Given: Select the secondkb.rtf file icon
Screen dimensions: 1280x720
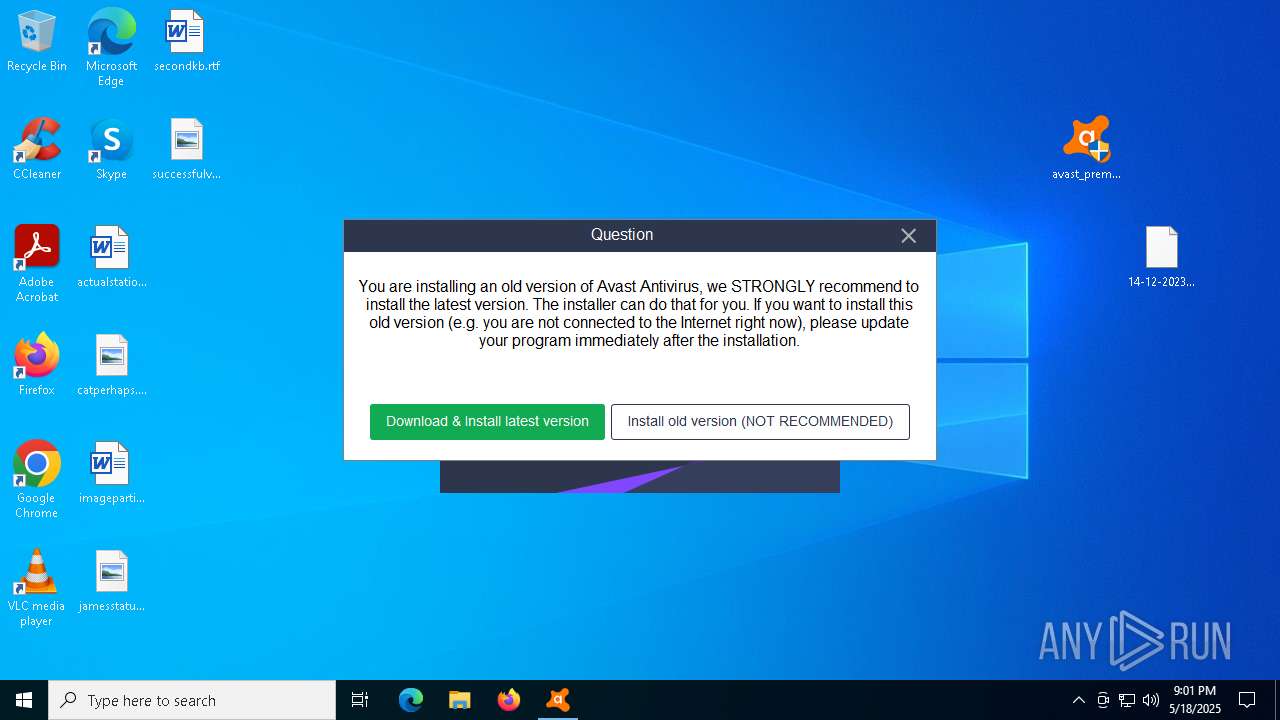Looking at the screenshot, I should (x=186, y=42).
